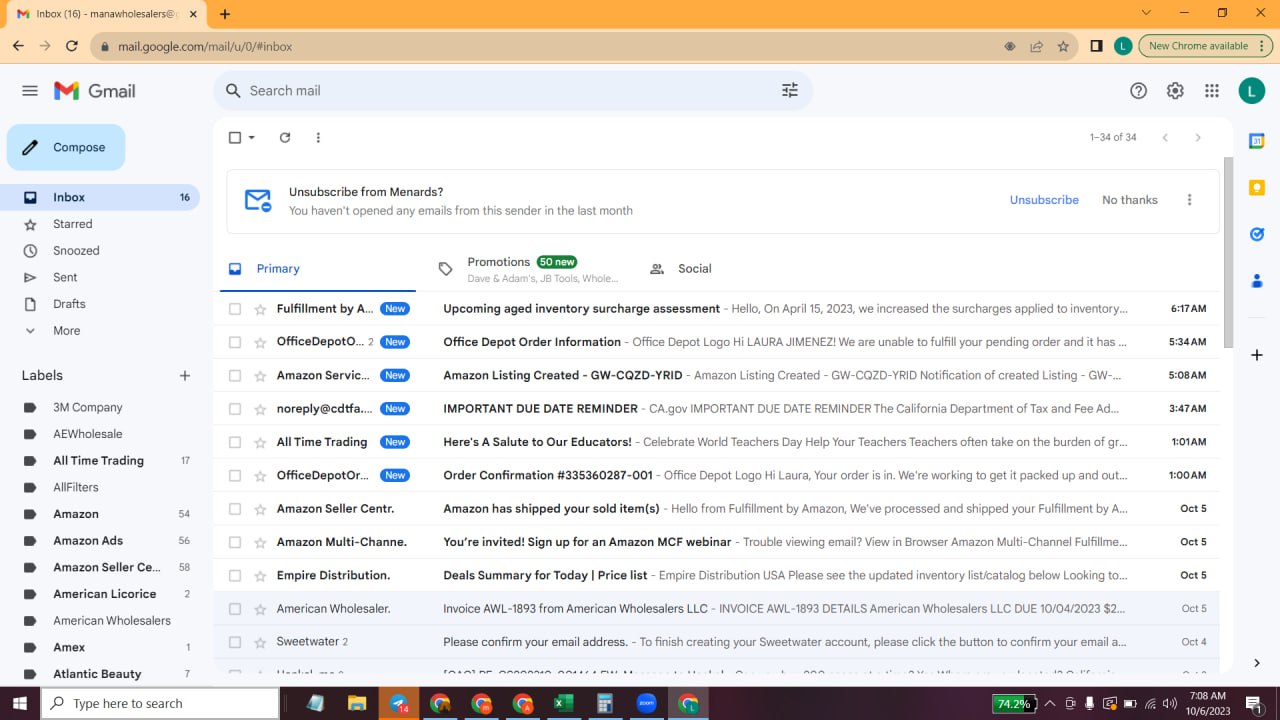
Task: Check the noreply@cdtfa email checkbox
Action: coord(235,409)
